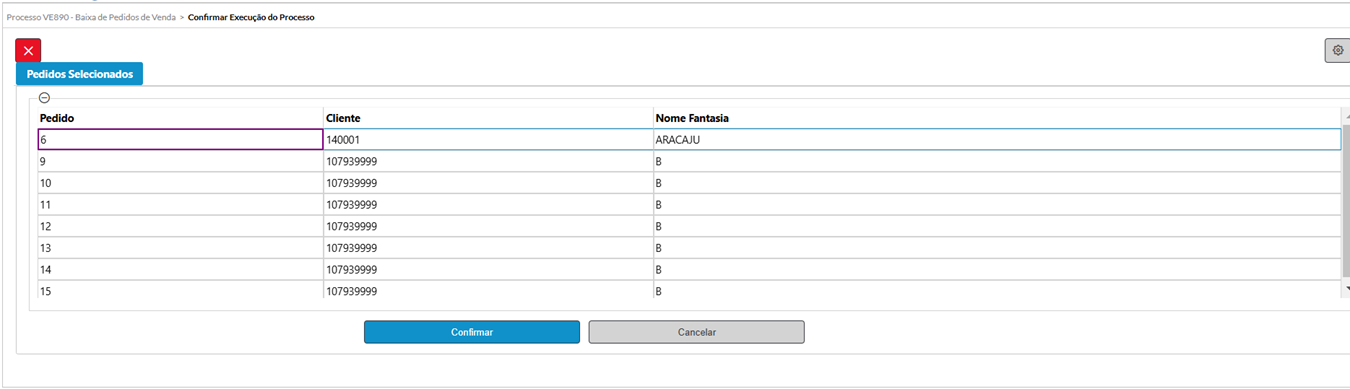1350x389 pixels.
Task: Select the Pedidos Selecionados tab
Action: 80,74
